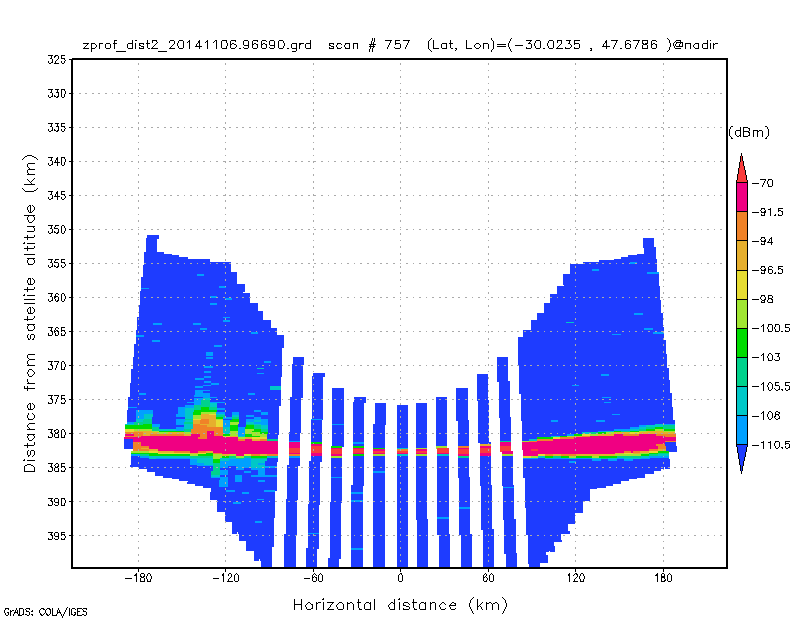Click the light blue -106 colorbar segment
Screen dimensions: 800x618
(742, 430)
